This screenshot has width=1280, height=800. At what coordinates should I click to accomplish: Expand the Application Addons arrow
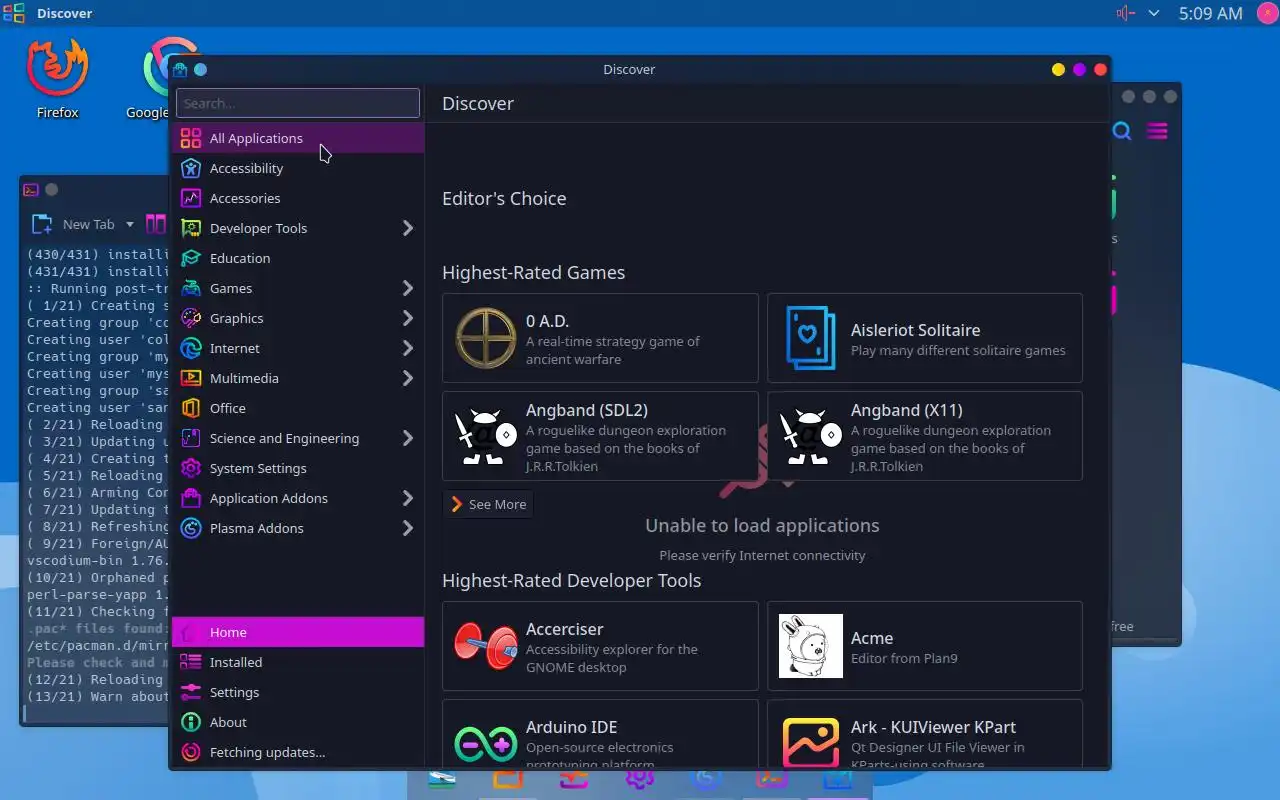coord(408,498)
